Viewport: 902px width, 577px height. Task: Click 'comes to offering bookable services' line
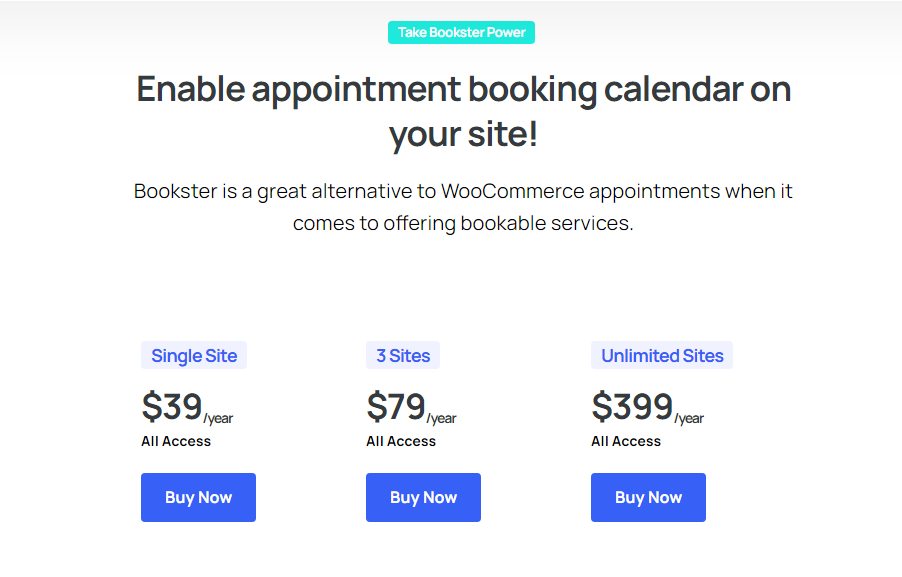(x=463, y=223)
